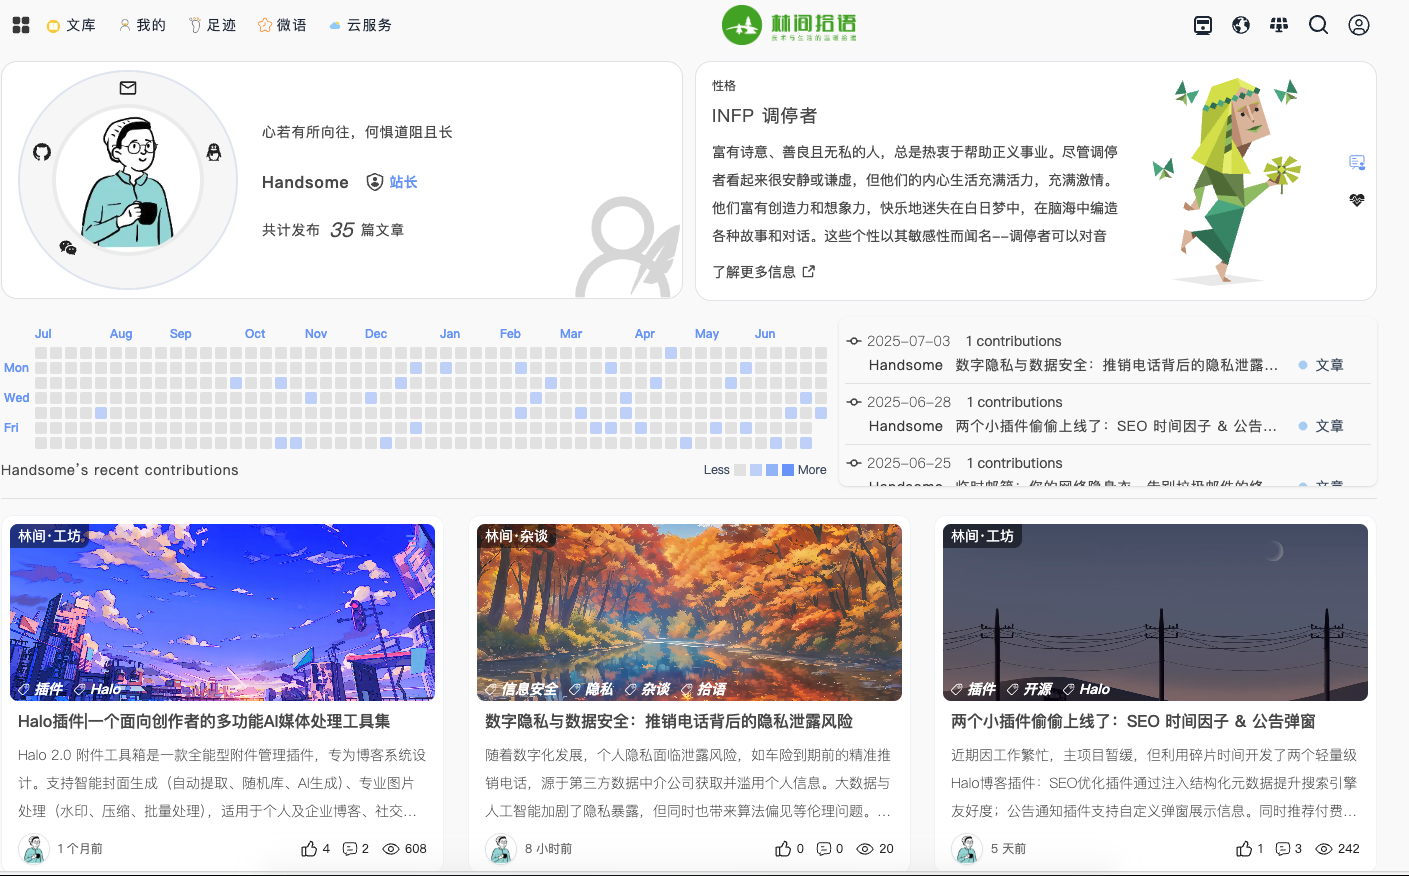Click the 35 article count
This screenshot has width=1409, height=876.
point(342,230)
